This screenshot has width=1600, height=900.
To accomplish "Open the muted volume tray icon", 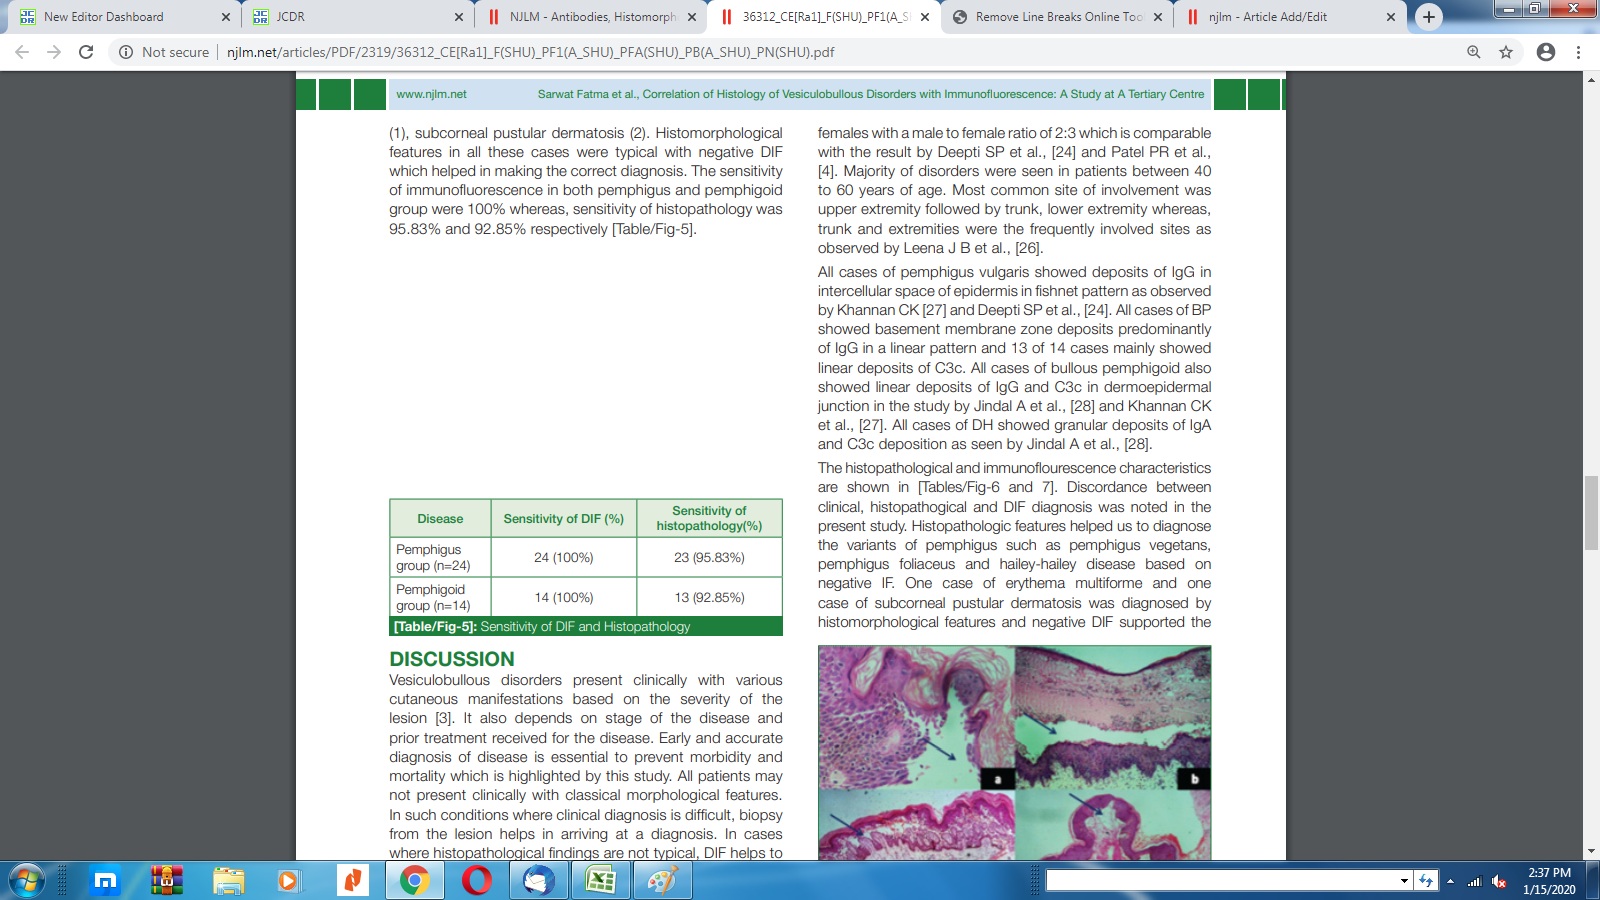I will [x=1499, y=881].
